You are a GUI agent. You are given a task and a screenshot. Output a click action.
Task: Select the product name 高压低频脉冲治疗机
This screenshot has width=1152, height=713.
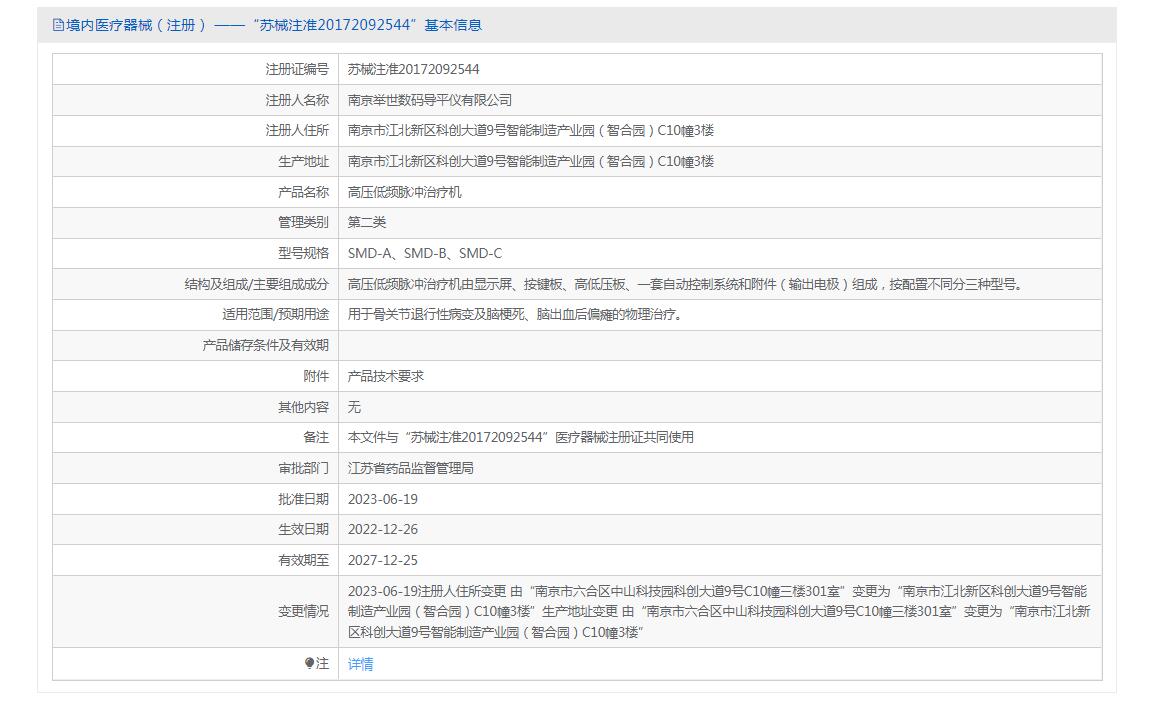coord(412,191)
